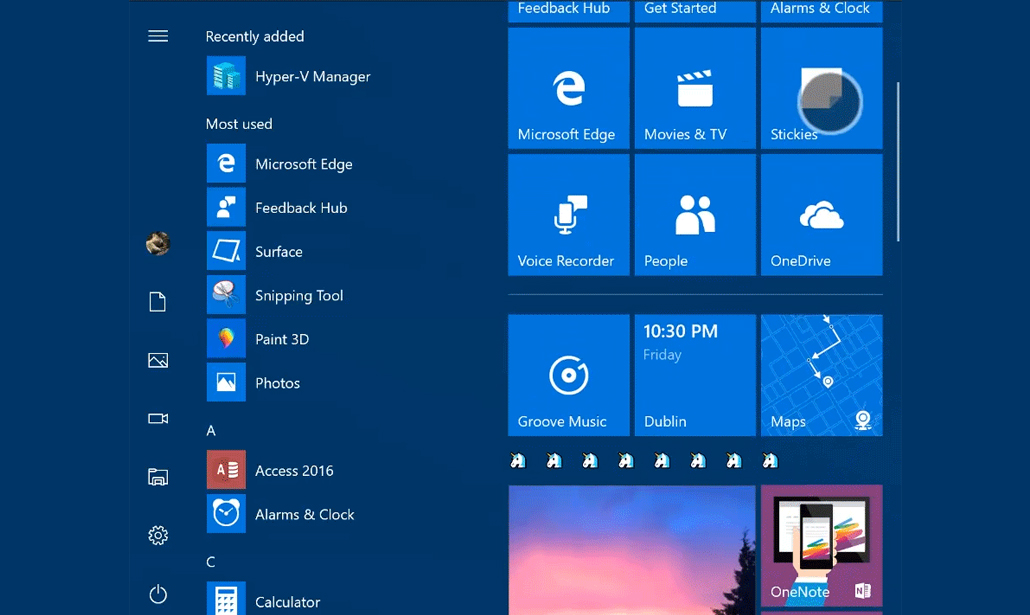This screenshot has width=1030, height=615.
Task: Open the Voice Recorder tile
Action: [569, 215]
